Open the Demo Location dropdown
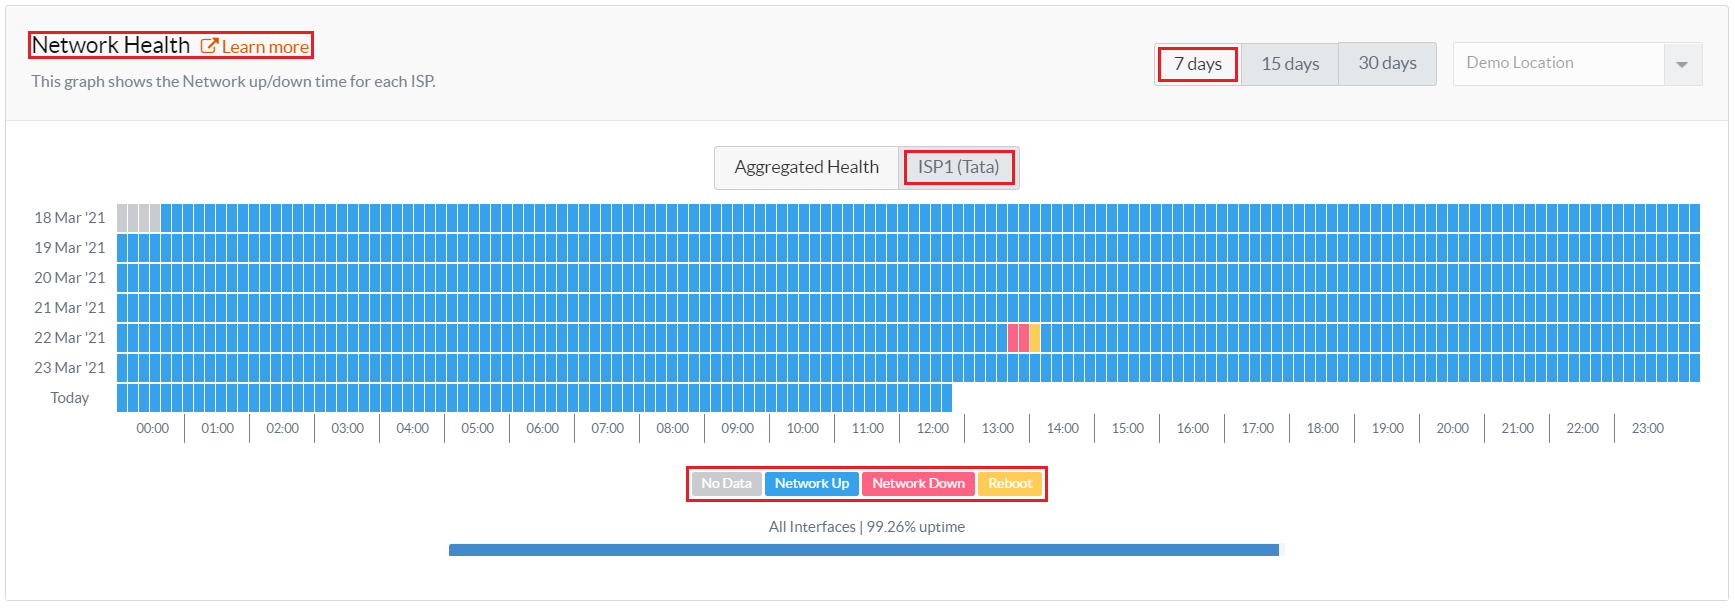Image resolution: width=1735 pixels, height=608 pixels. (1577, 64)
